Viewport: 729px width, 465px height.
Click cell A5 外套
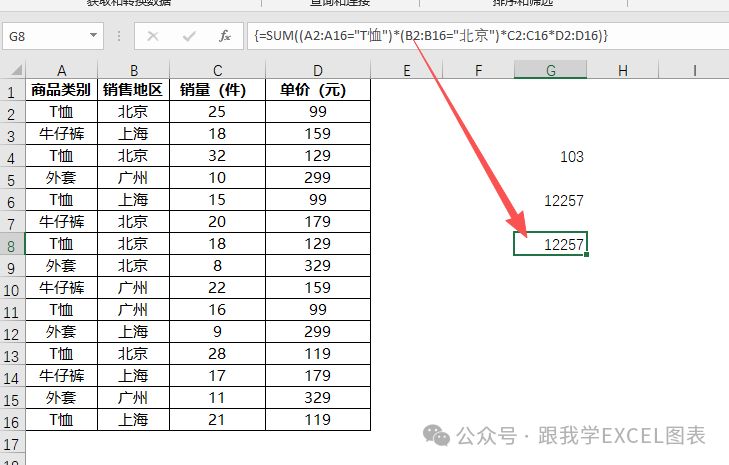[x=61, y=178]
